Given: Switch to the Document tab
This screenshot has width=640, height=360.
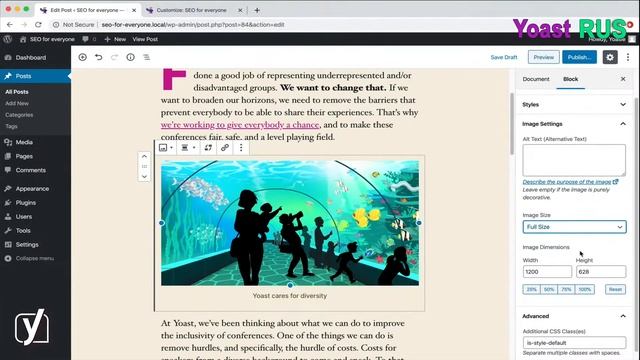Looking at the screenshot, I should [536, 79].
